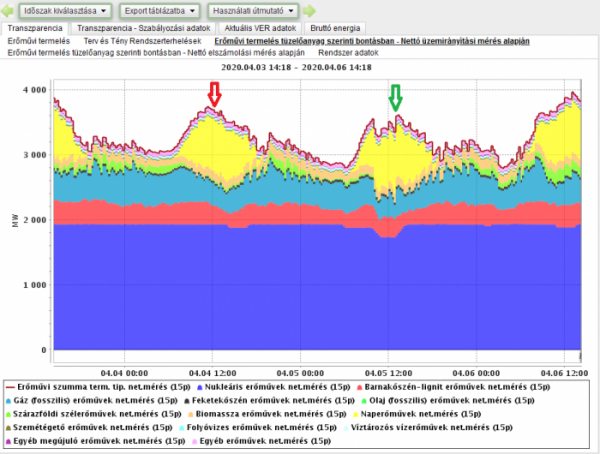
Task: Click the Gáz (fosszilis) legend marker
Action: pyautogui.click(x=9, y=399)
